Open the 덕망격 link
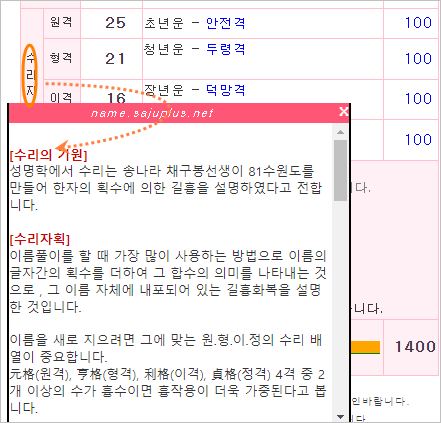441x423 pixels. click(226, 90)
